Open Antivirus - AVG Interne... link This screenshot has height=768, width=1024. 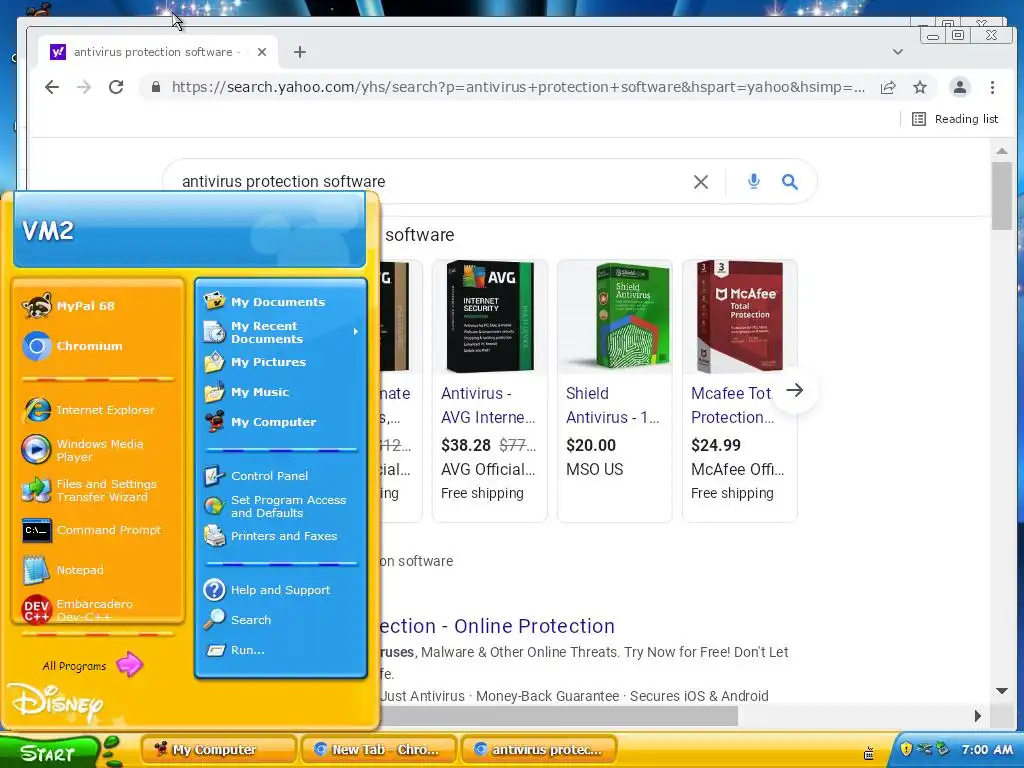tap(488, 405)
